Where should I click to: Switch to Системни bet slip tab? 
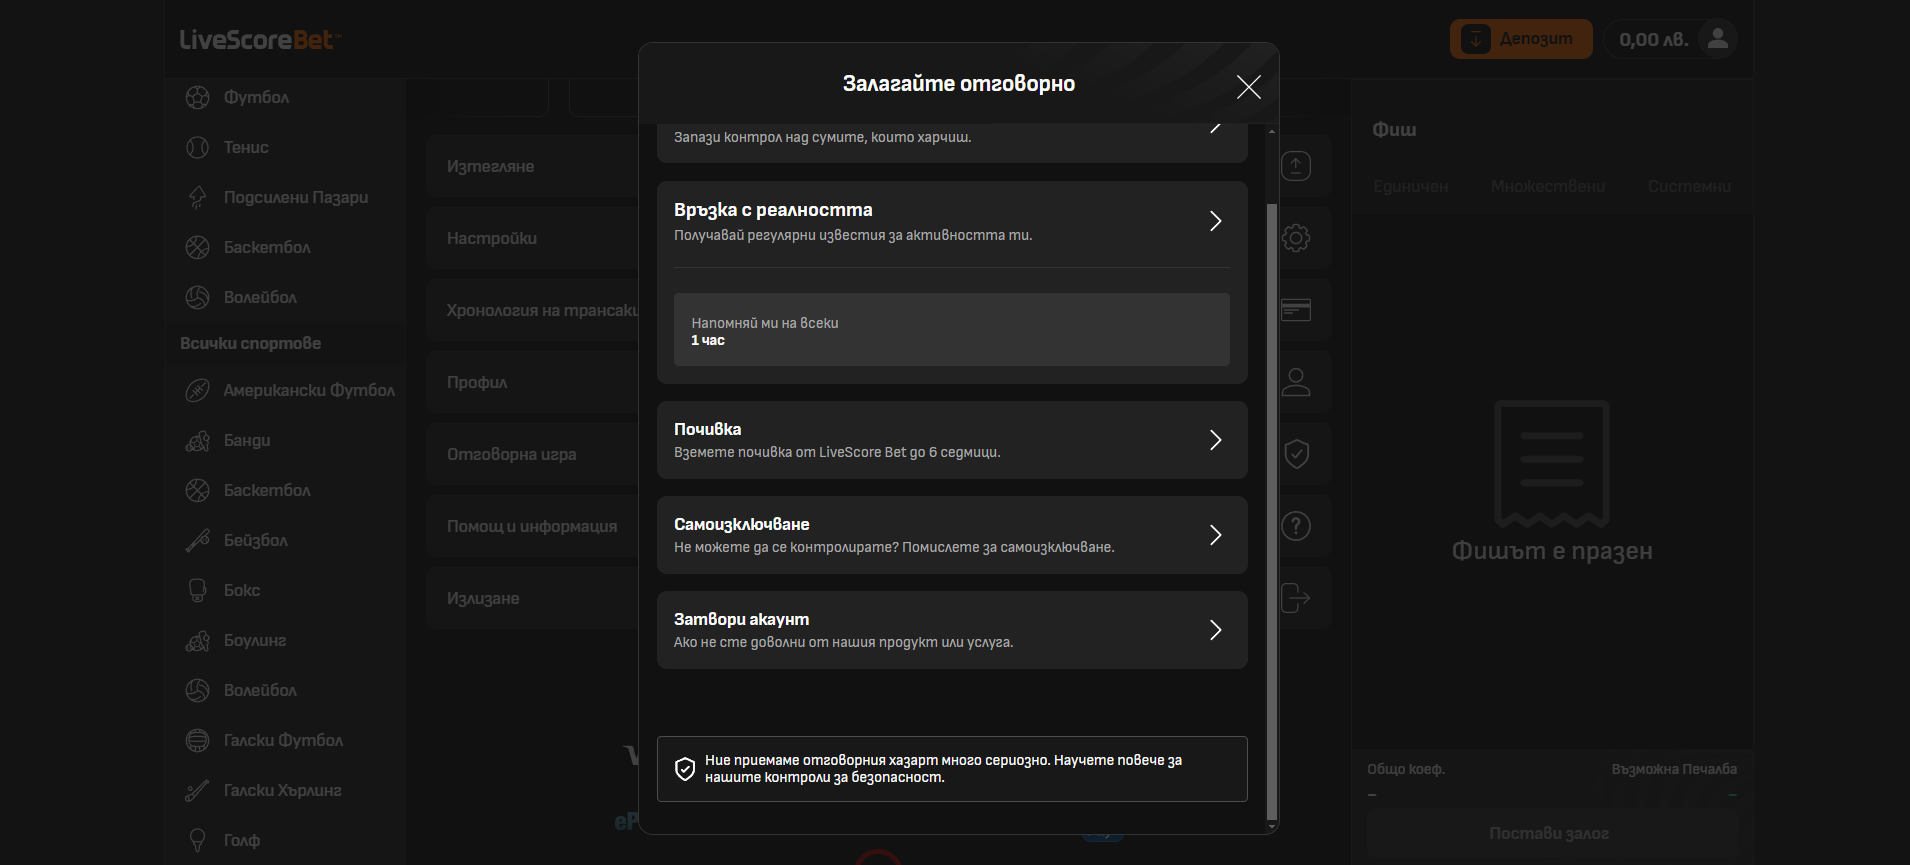1689,186
